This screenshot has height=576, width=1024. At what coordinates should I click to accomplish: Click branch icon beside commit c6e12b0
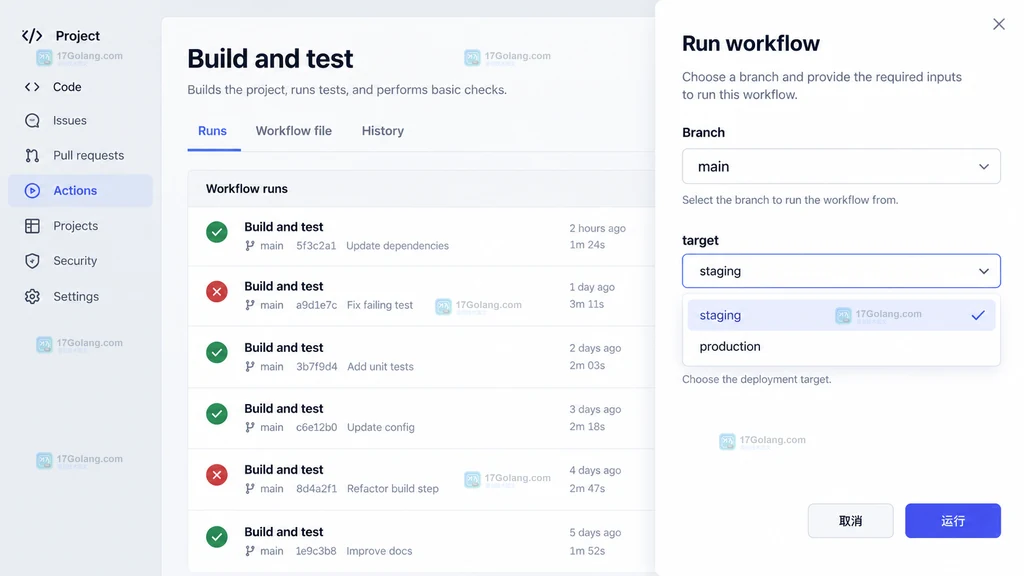(x=249, y=427)
